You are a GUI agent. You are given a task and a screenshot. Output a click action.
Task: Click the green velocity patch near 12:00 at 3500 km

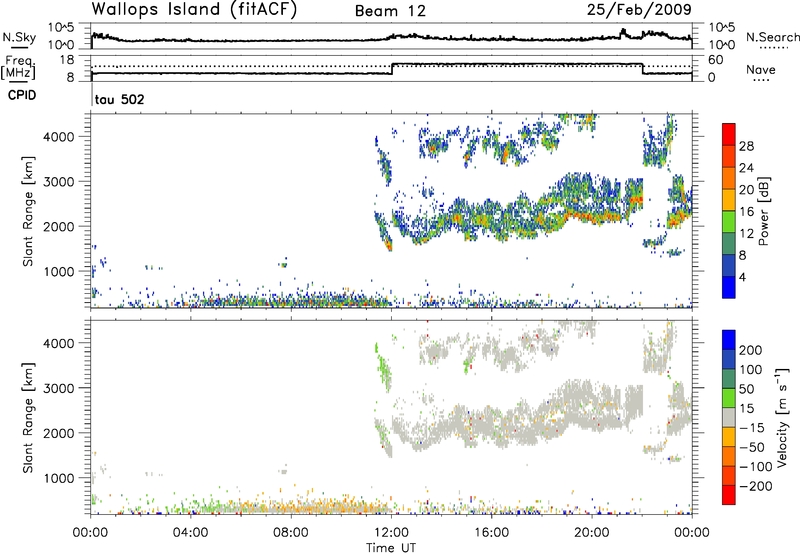coord(384,368)
